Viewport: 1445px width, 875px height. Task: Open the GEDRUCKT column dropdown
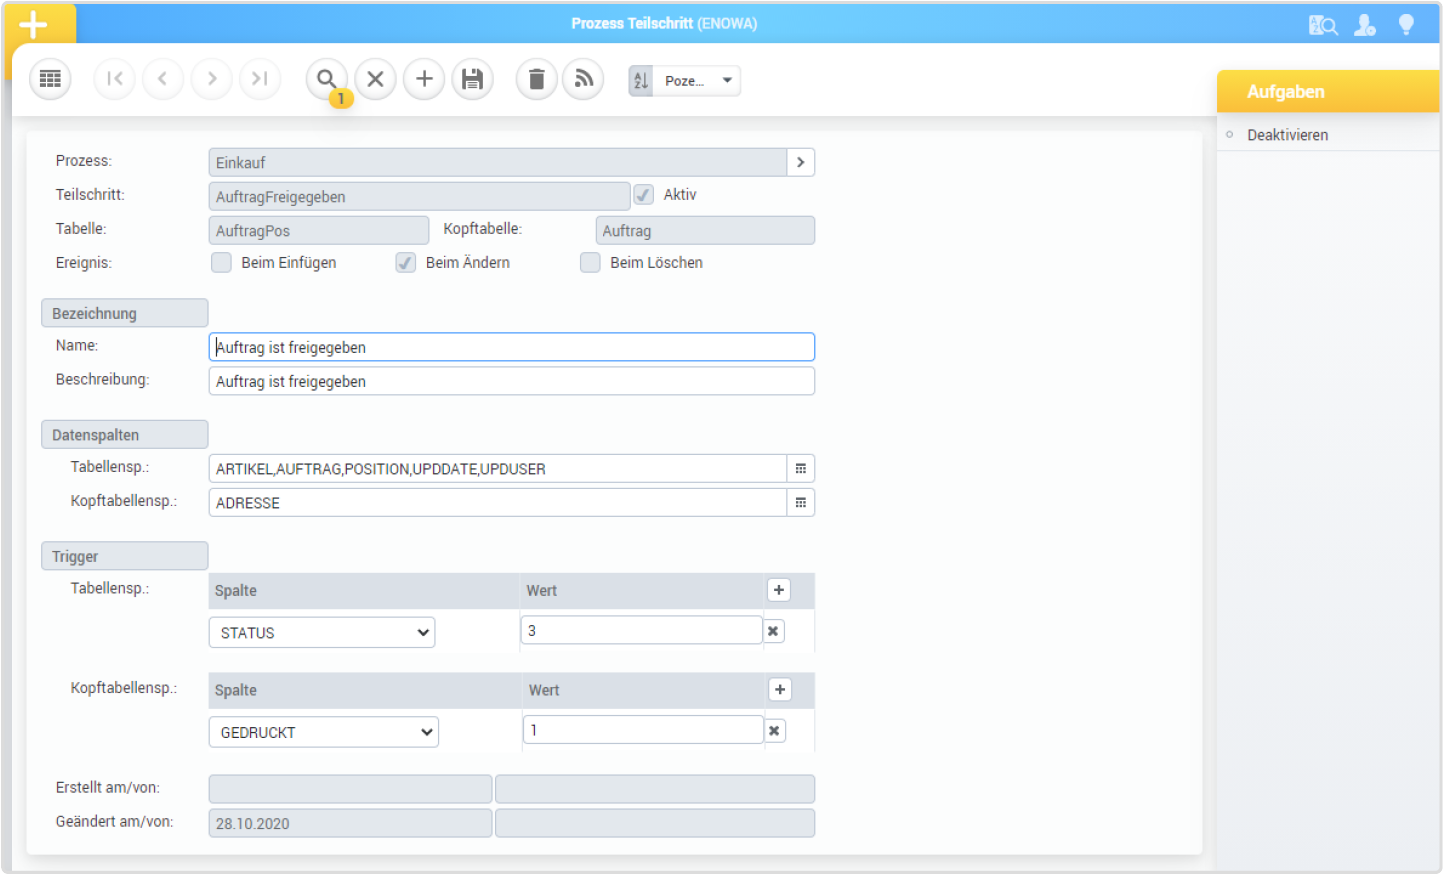pyautogui.click(x=324, y=733)
